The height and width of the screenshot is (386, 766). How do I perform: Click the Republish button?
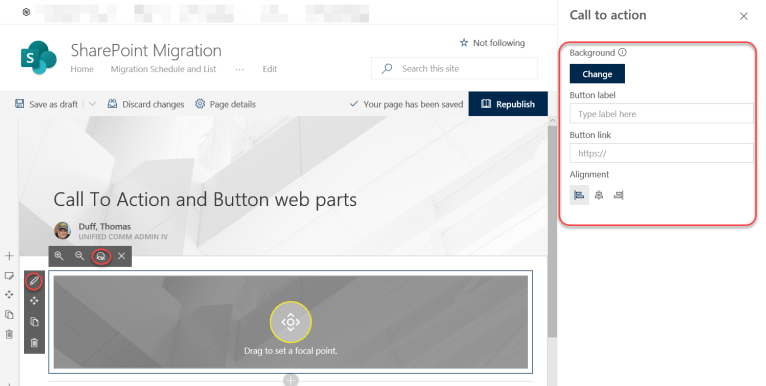(x=508, y=104)
